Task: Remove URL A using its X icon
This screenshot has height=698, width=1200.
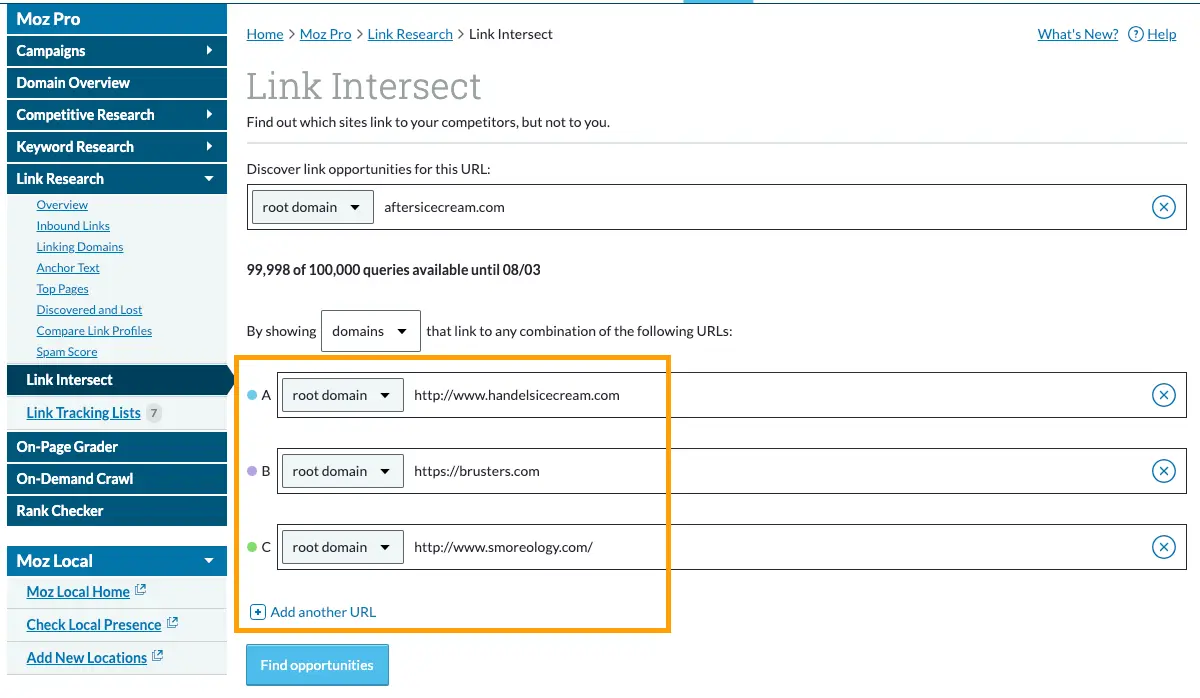Action: coord(1163,394)
